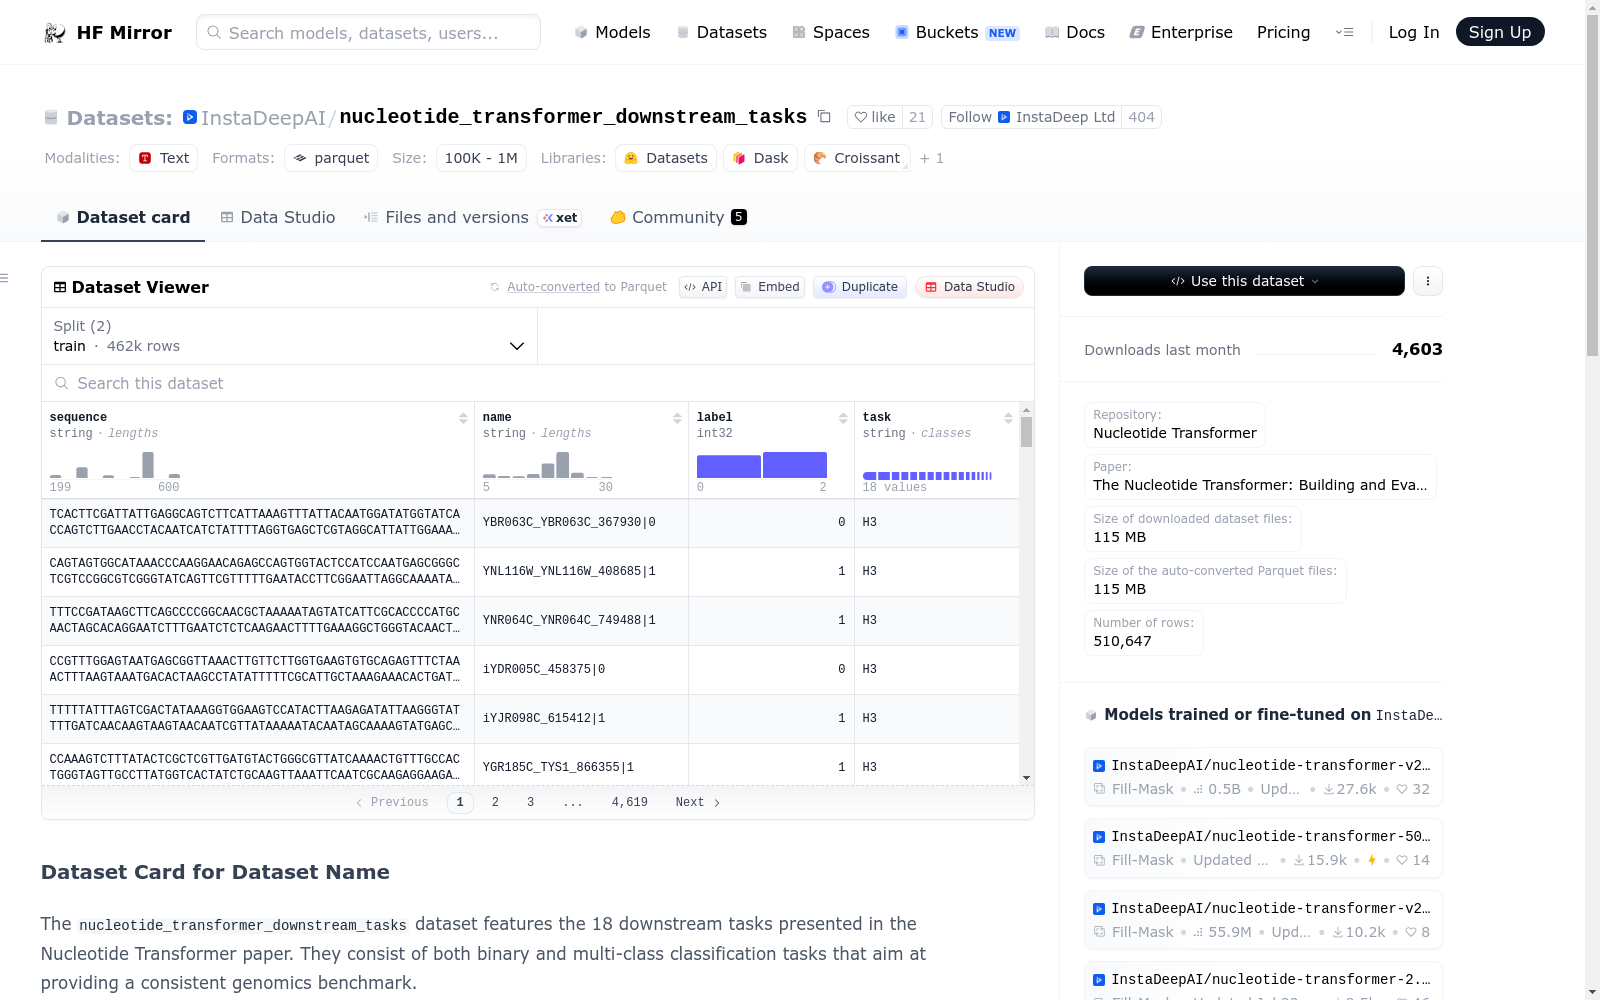
Task: Filter by the Dask library tag
Action: (760, 158)
